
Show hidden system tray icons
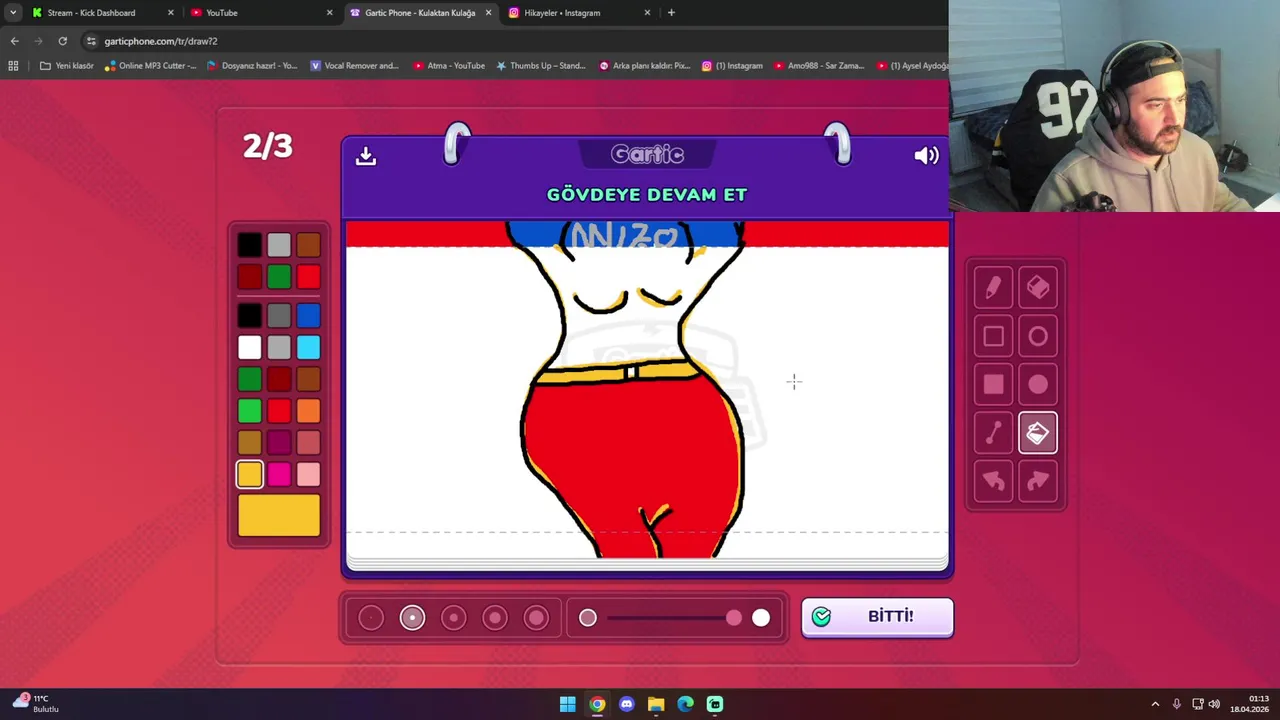click(1155, 704)
